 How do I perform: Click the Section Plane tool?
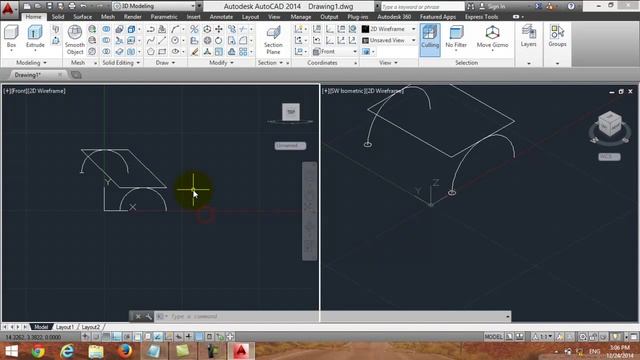pyautogui.click(x=273, y=40)
